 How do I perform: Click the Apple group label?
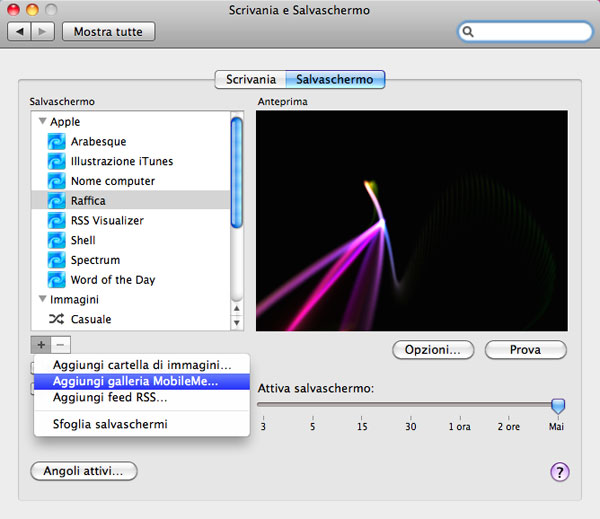coord(65,121)
